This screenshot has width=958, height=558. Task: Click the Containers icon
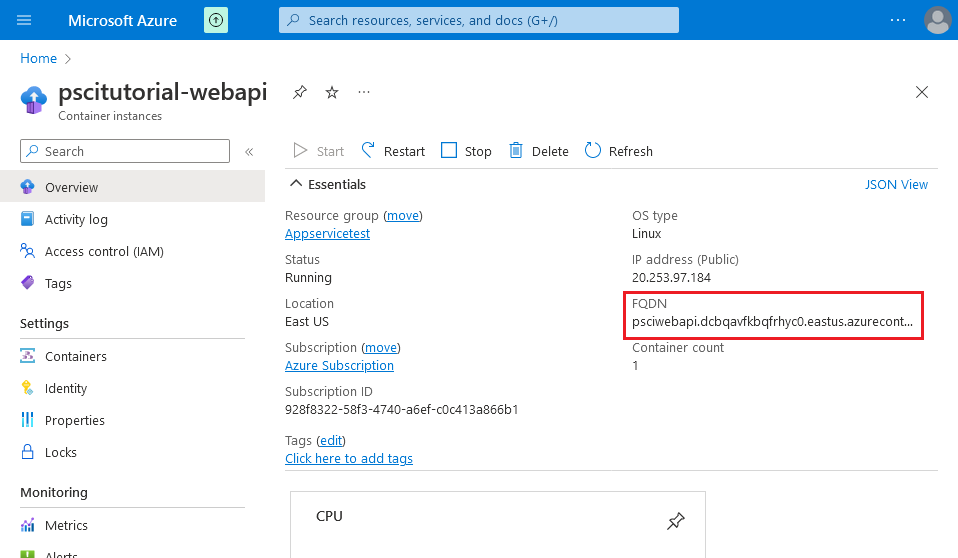pyautogui.click(x=27, y=356)
